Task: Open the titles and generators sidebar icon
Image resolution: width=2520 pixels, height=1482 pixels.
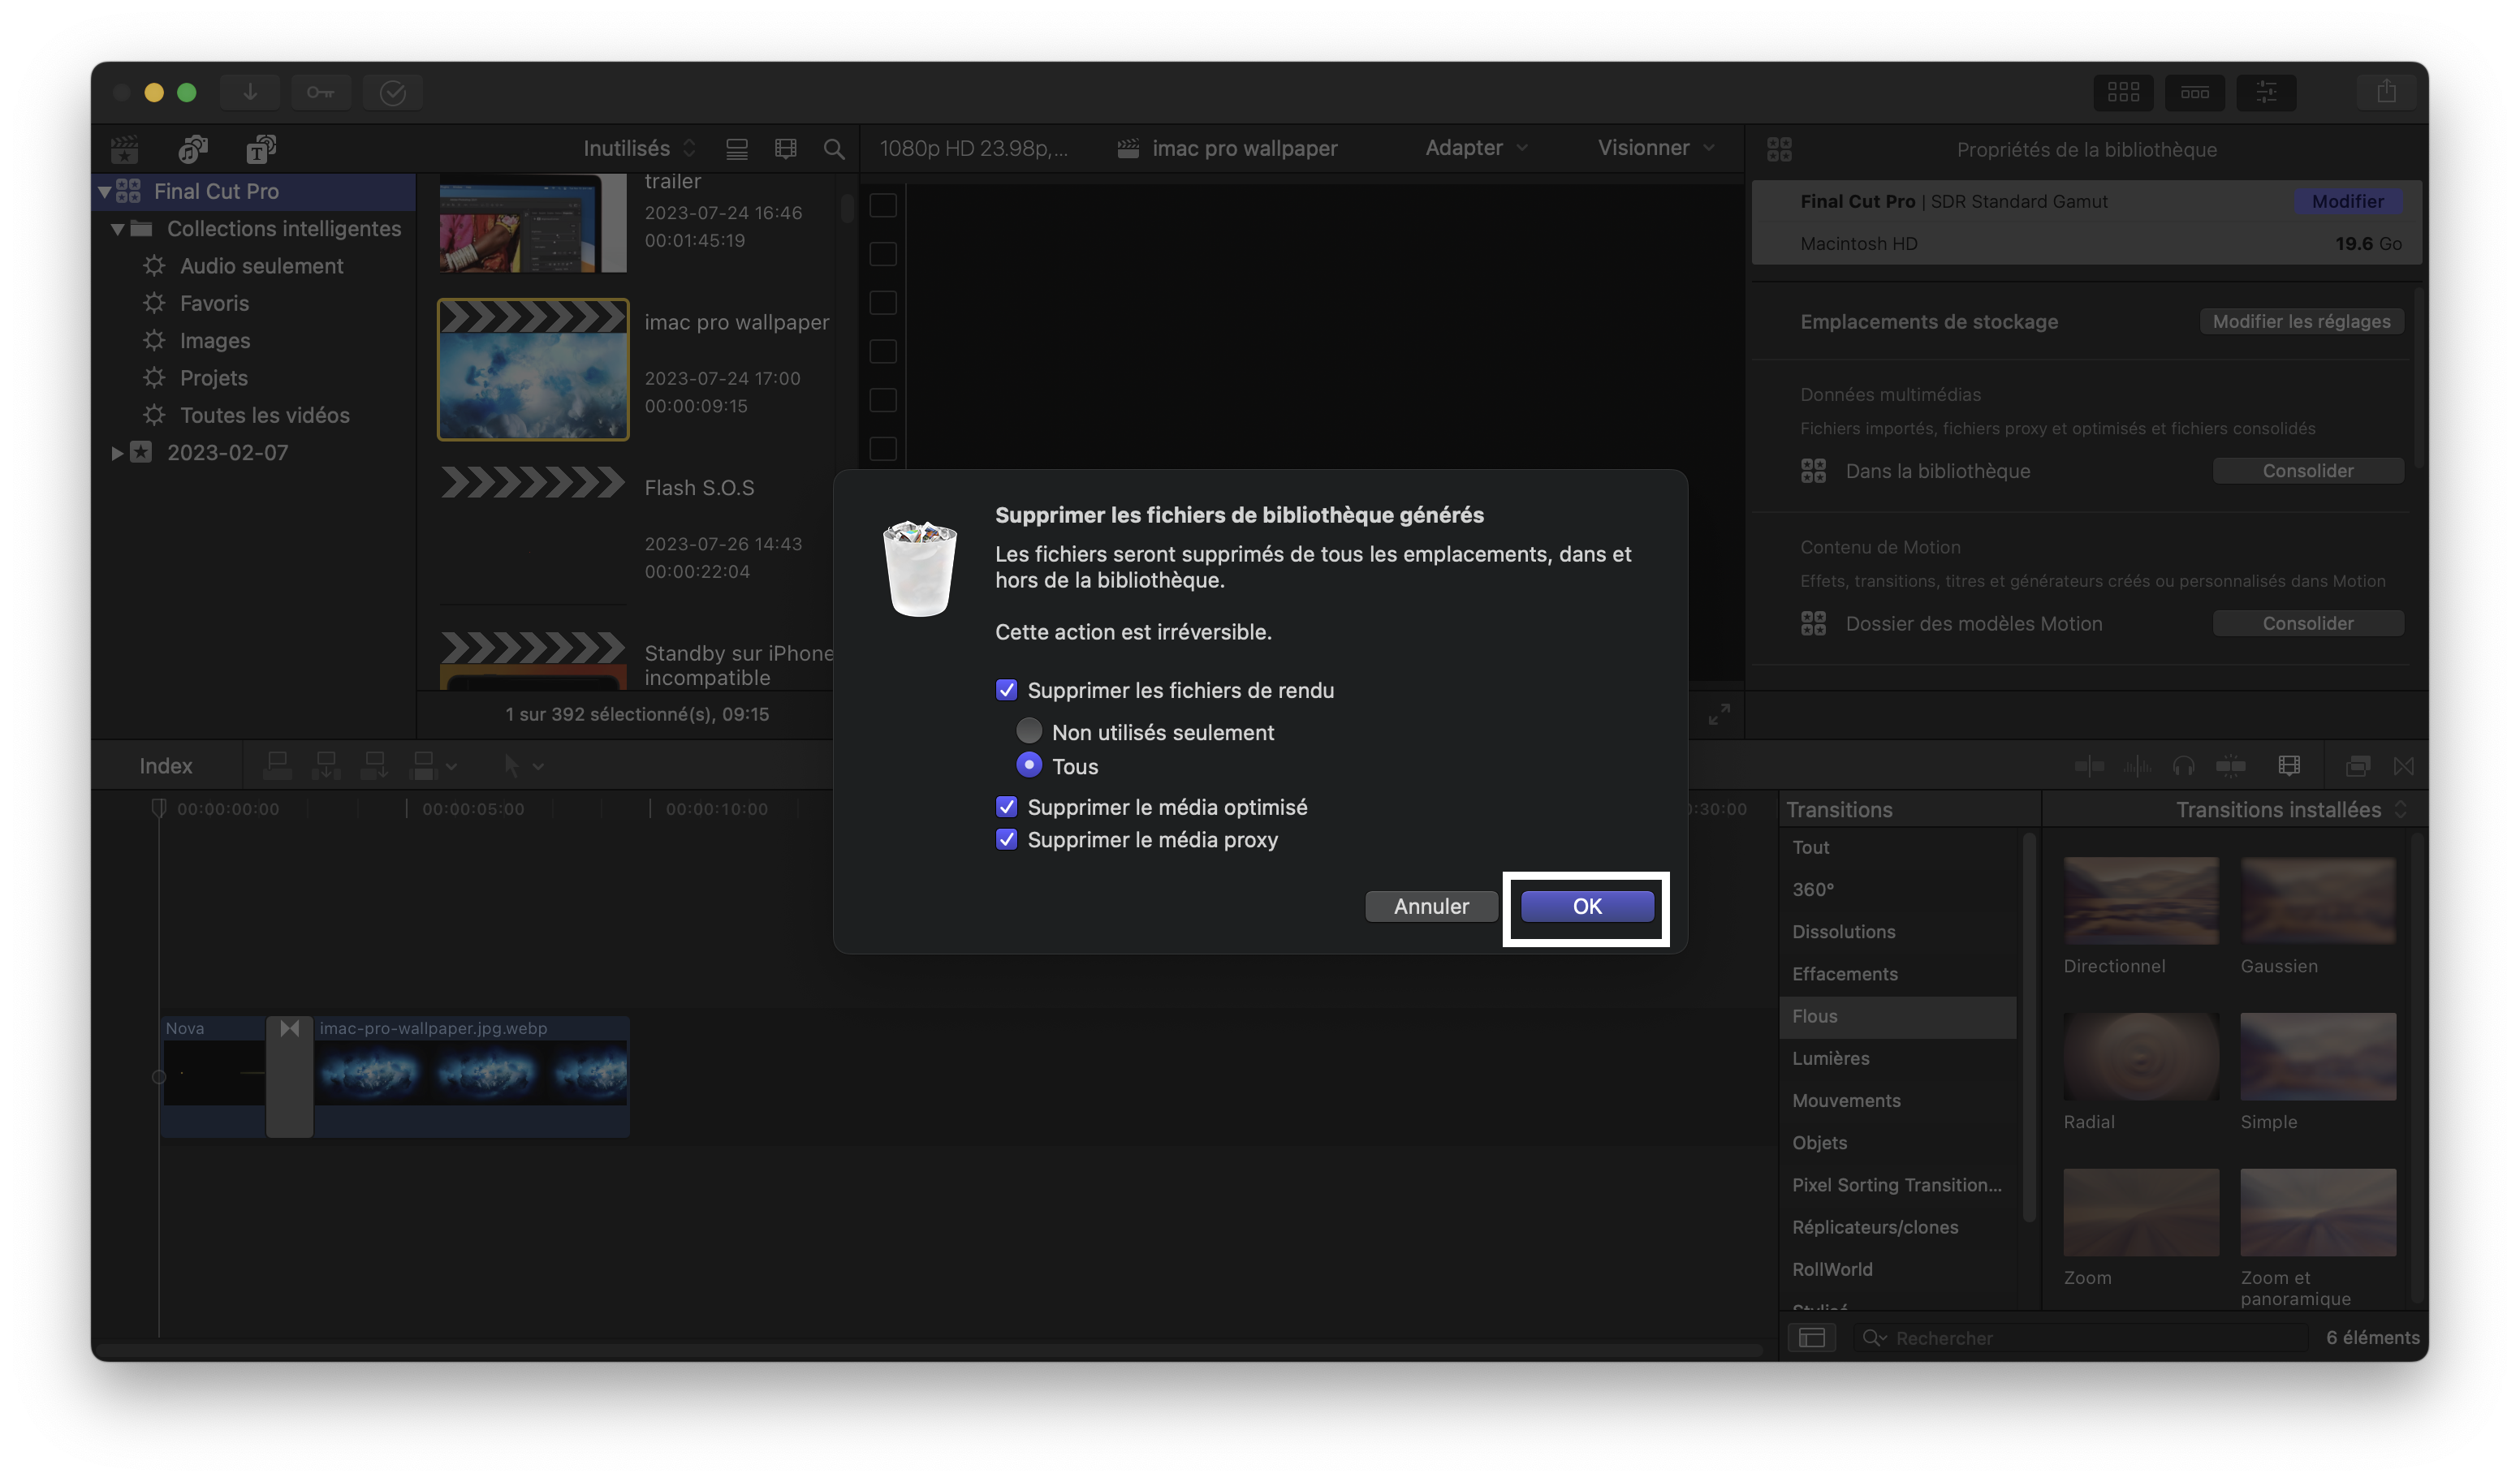Action: [x=260, y=149]
